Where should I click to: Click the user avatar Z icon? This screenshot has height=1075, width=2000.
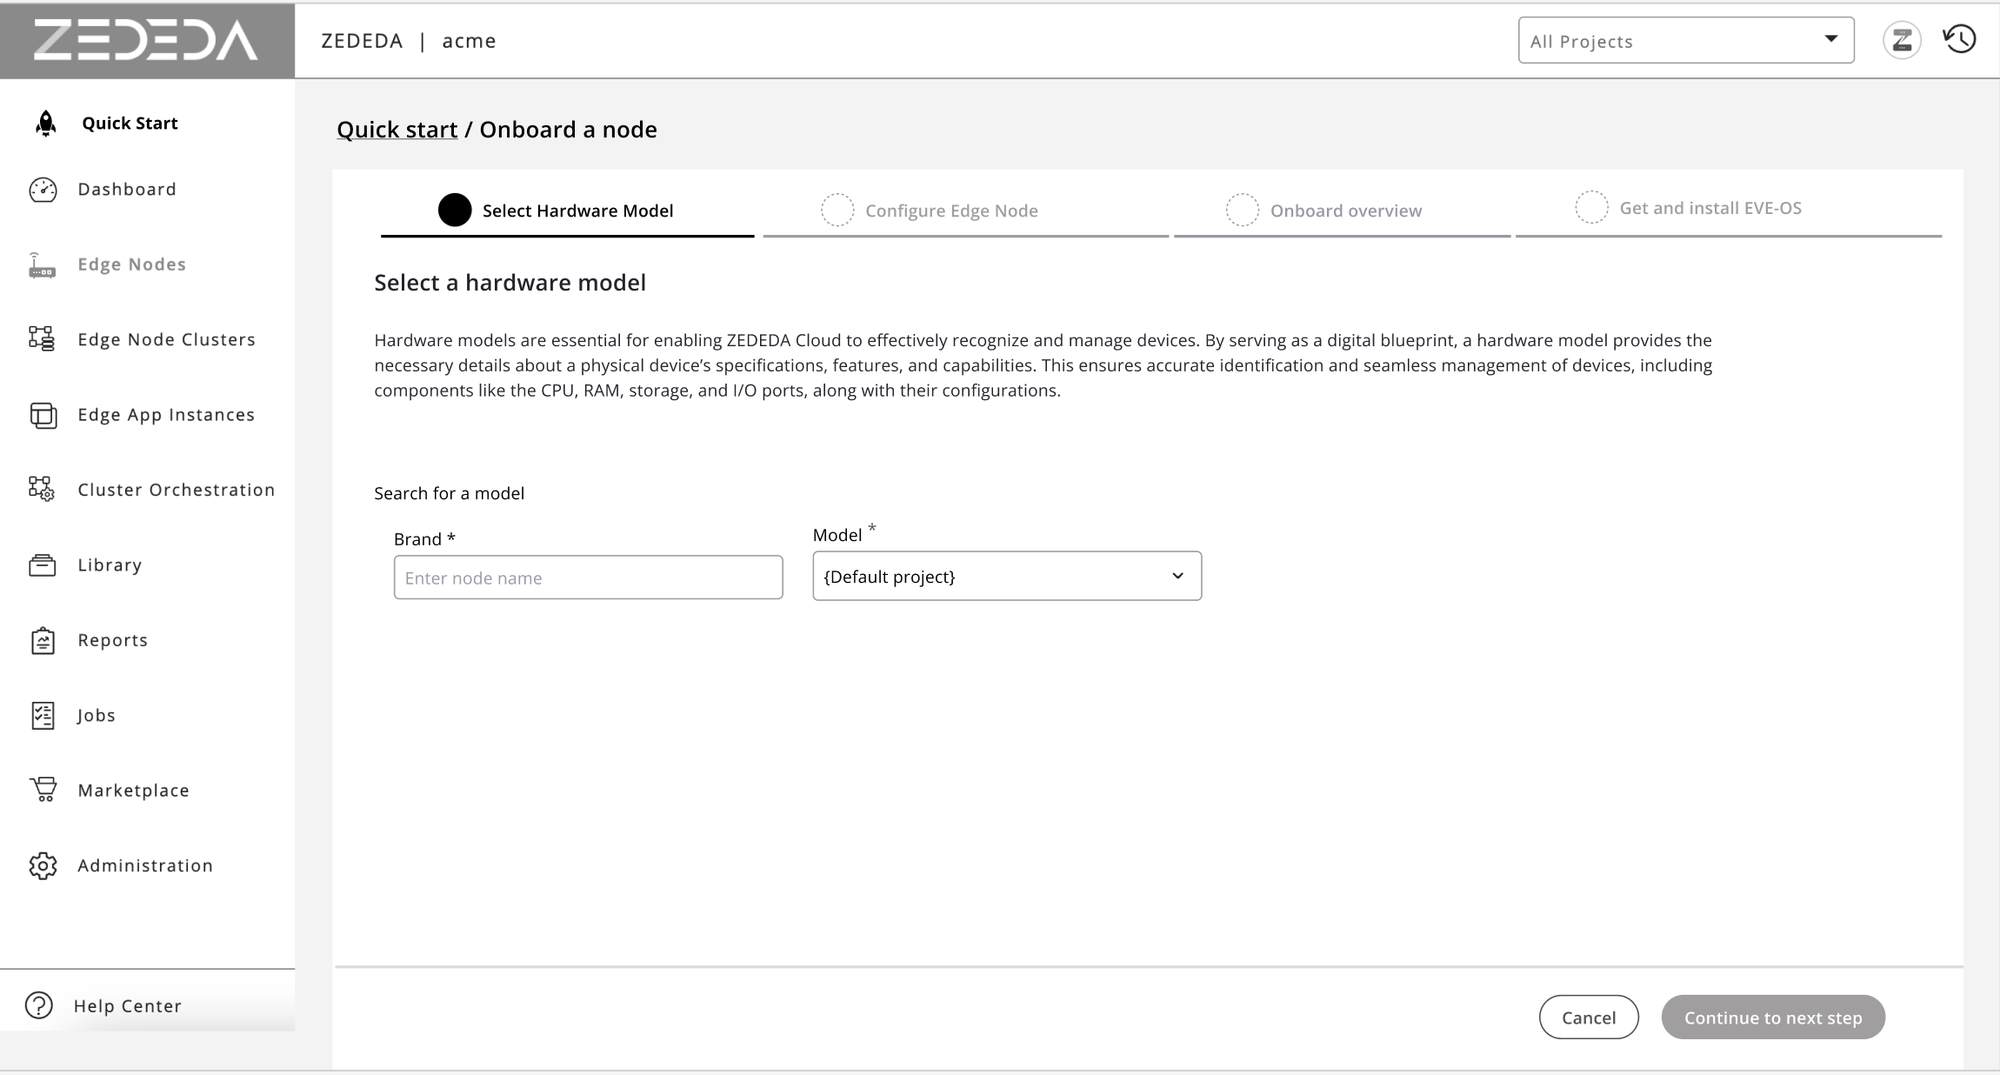point(1902,40)
